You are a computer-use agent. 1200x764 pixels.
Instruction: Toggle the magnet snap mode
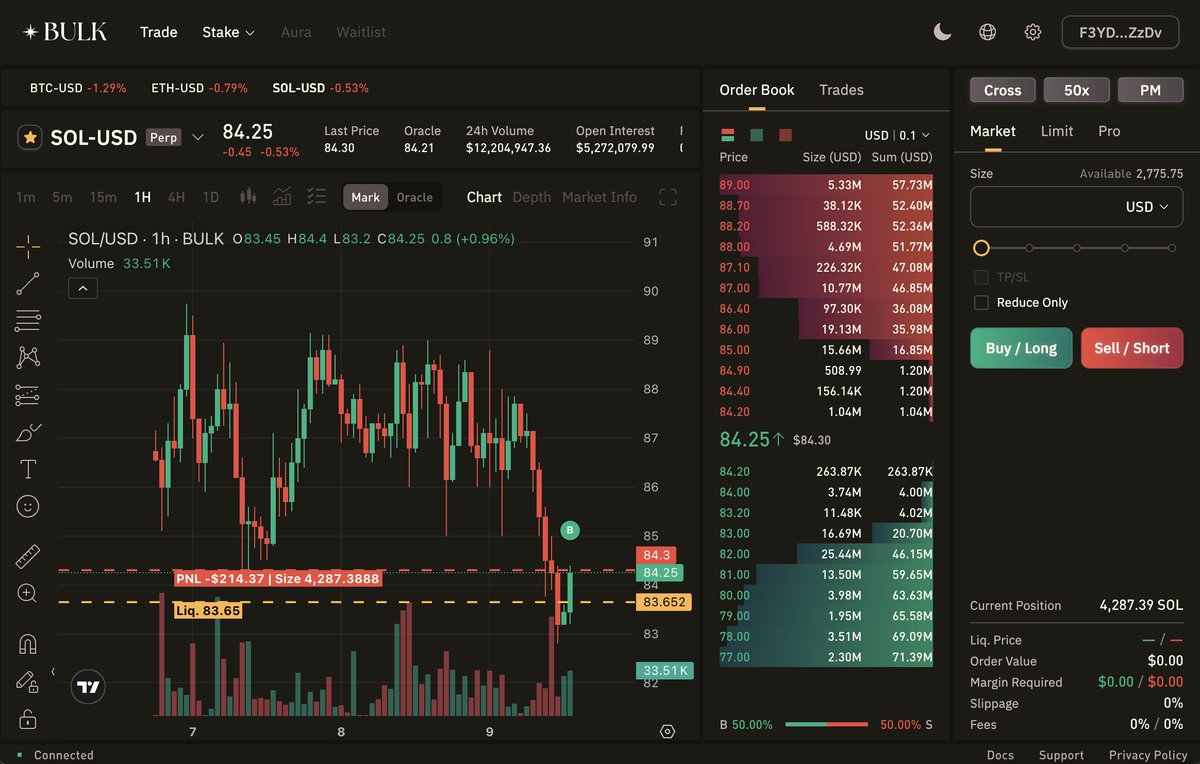[x=28, y=644]
